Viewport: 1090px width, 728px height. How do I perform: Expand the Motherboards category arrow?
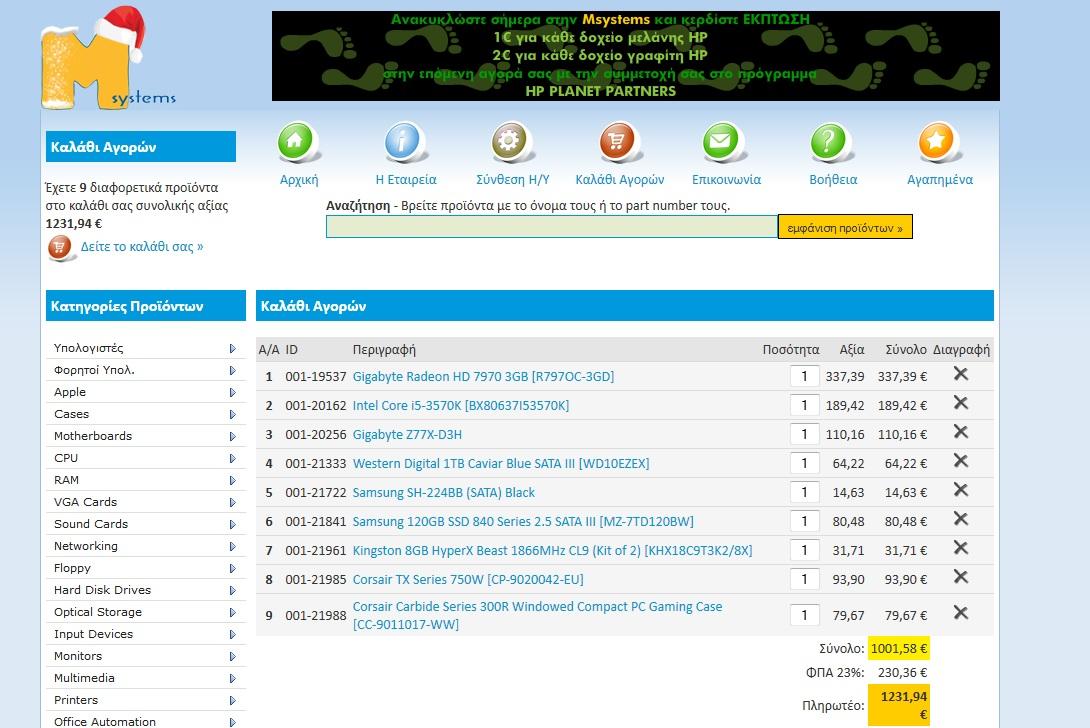[x=233, y=437]
